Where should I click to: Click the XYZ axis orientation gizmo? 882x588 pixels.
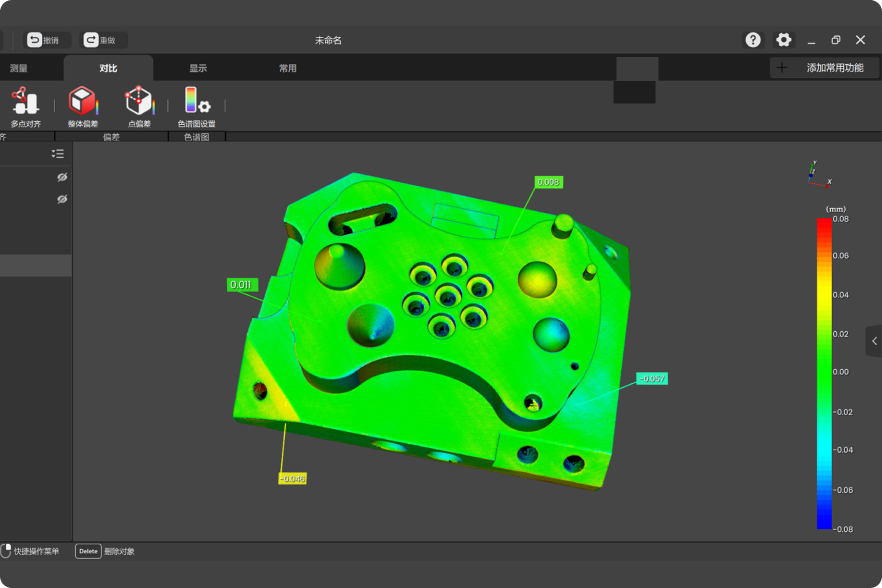pyautogui.click(x=817, y=173)
